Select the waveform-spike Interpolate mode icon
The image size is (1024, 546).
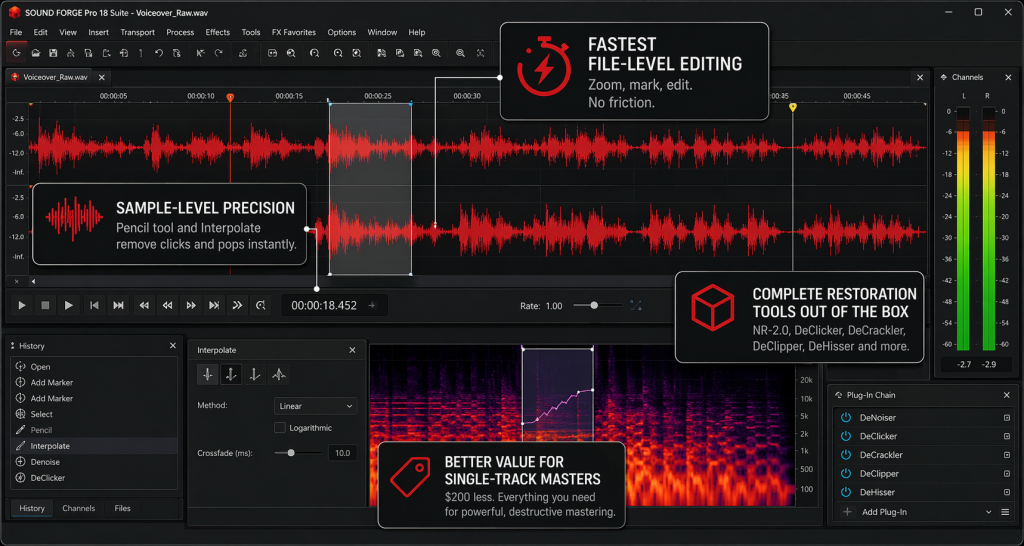(280, 374)
